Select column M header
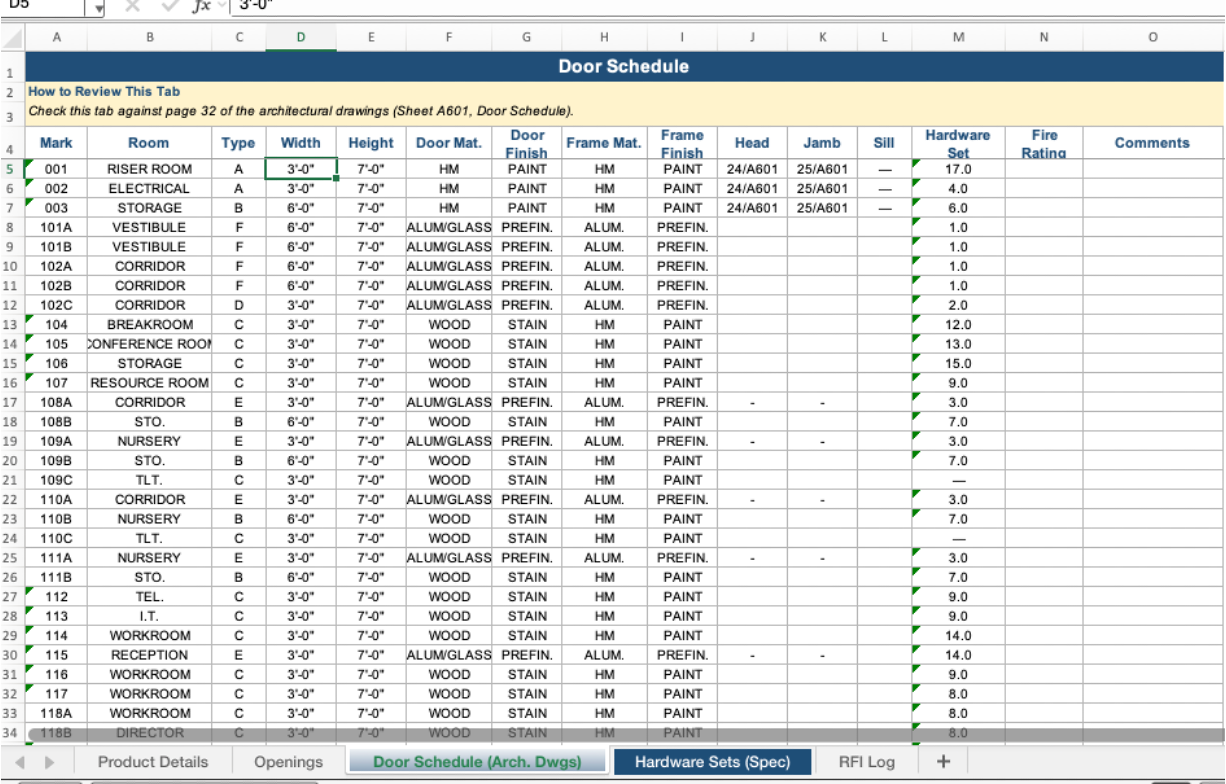This screenshot has height=784, width=1226. [958, 38]
